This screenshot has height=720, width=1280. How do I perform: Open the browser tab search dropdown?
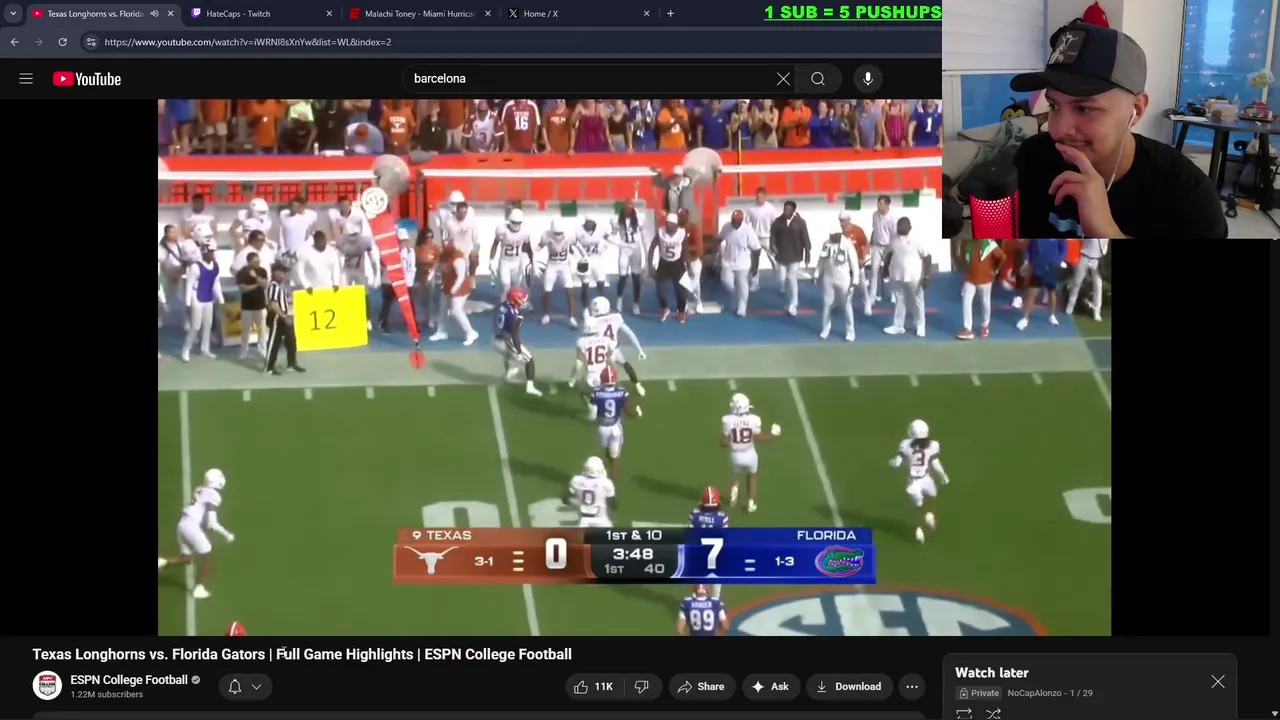click(12, 14)
